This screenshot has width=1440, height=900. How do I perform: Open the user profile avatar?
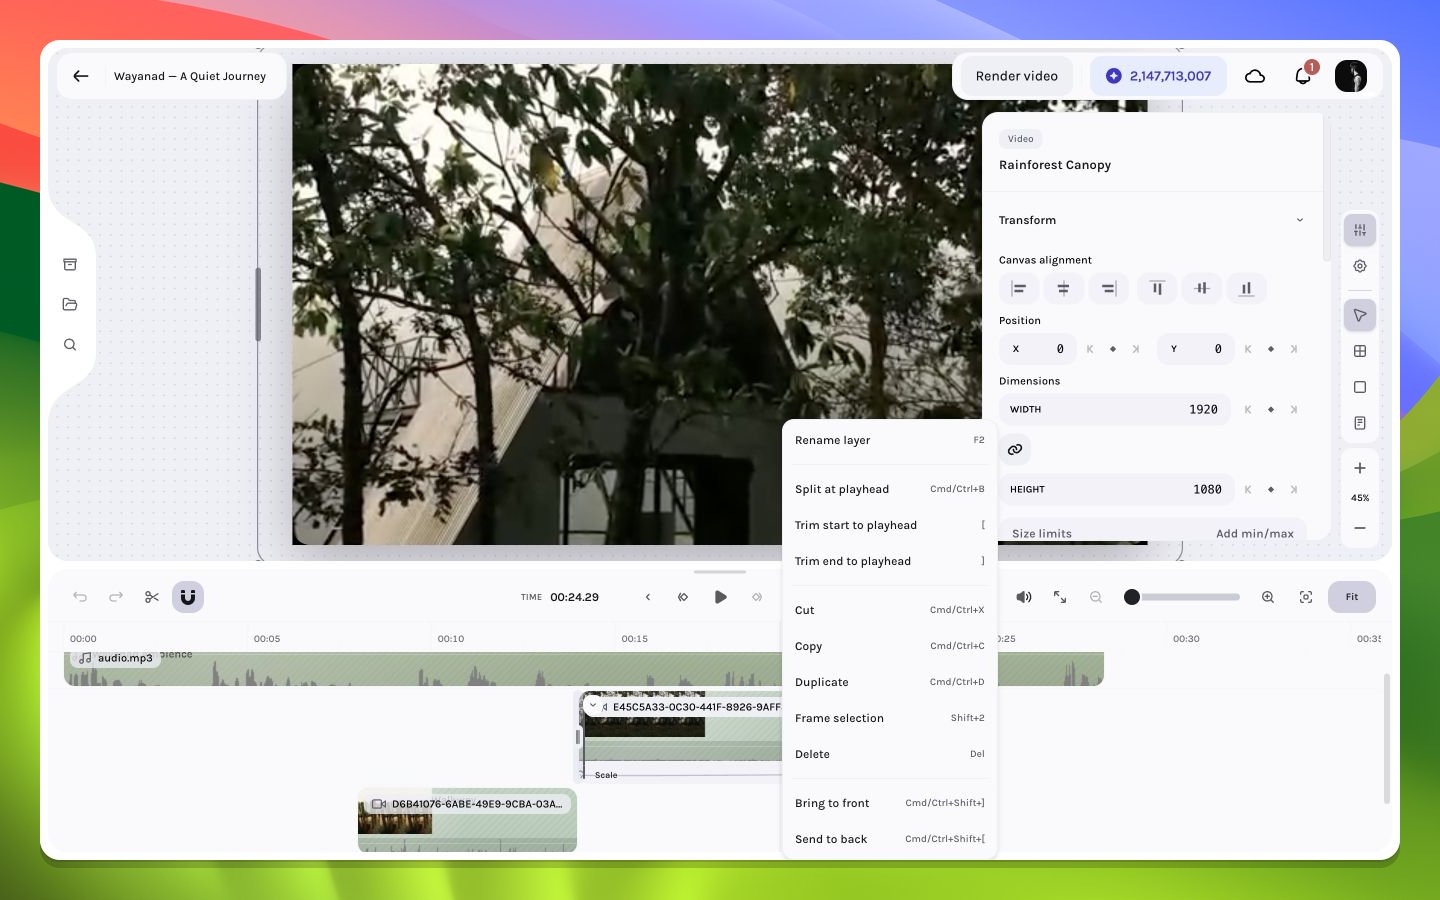1351,76
